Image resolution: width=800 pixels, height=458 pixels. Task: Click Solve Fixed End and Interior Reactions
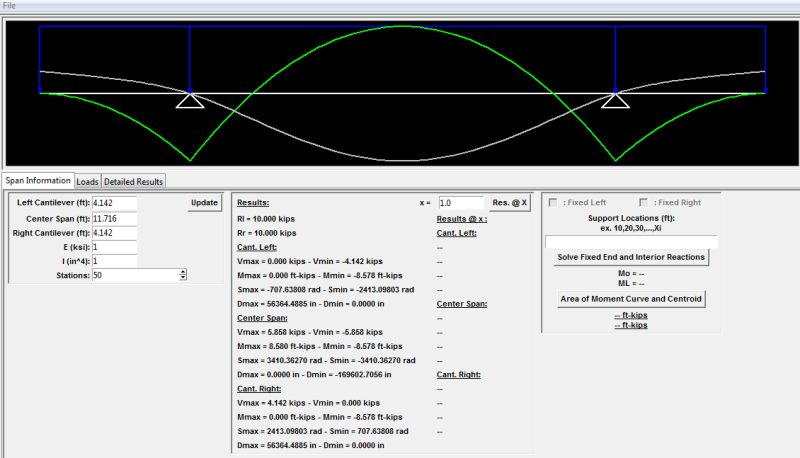point(631,257)
